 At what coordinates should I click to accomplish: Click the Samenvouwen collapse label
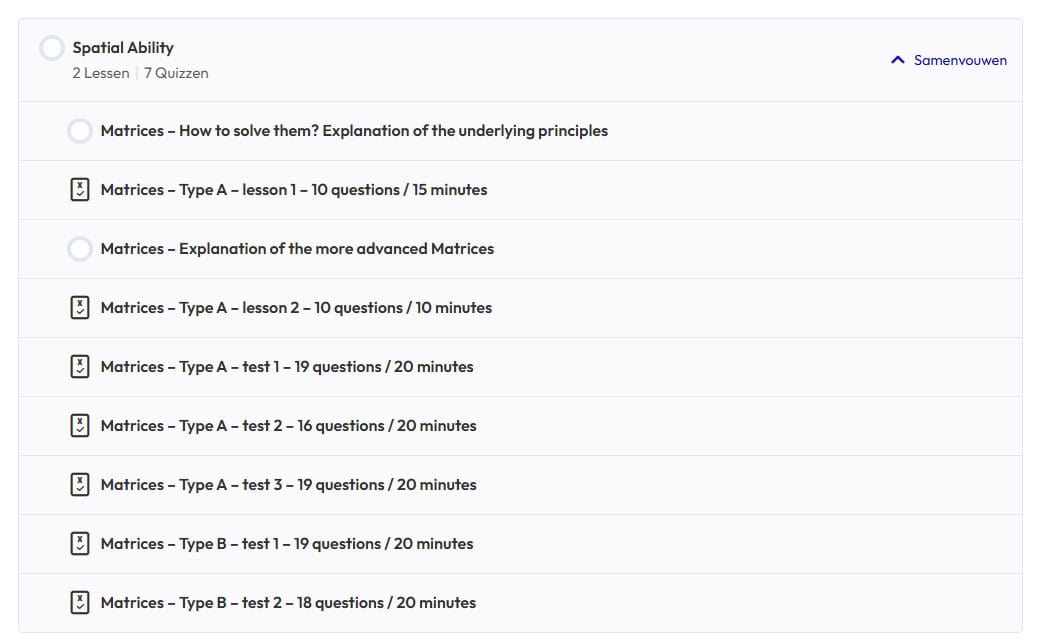pyautogui.click(x=960, y=60)
